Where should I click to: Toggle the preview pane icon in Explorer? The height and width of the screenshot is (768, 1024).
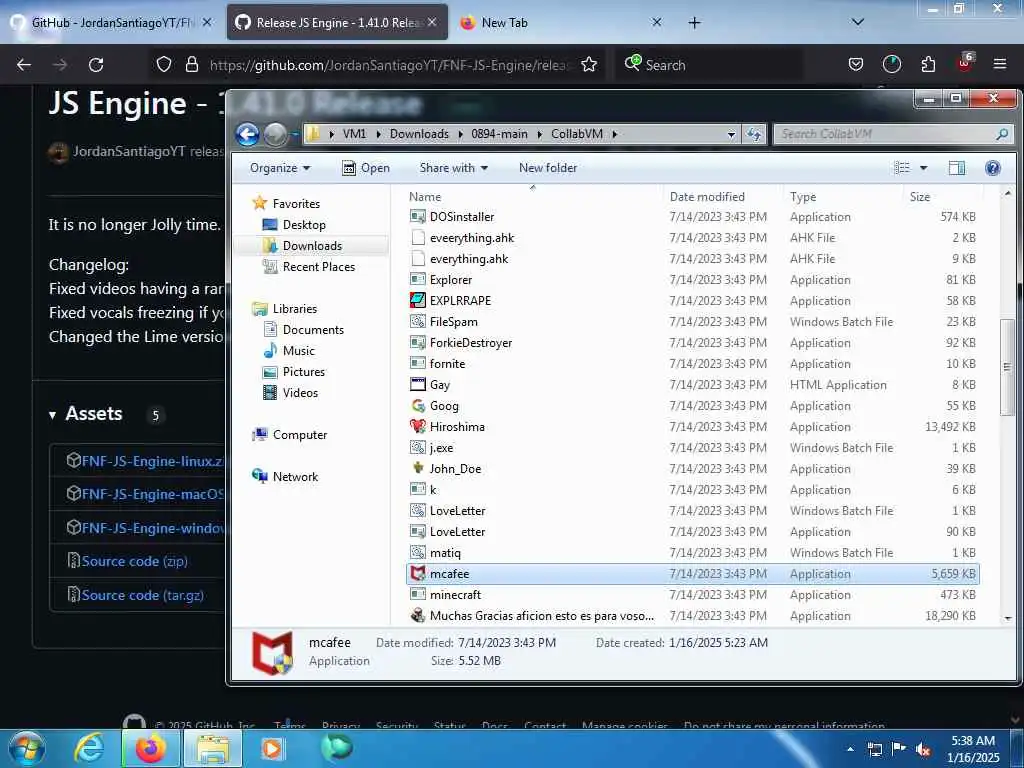(957, 168)
